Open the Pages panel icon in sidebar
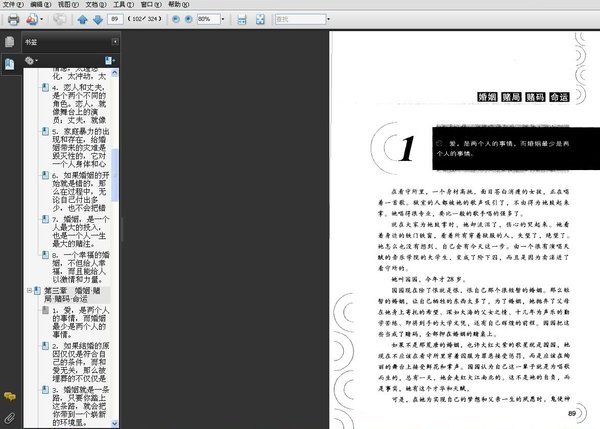The image size is (600, 429). pyautogui.click(x=10, y=42)
